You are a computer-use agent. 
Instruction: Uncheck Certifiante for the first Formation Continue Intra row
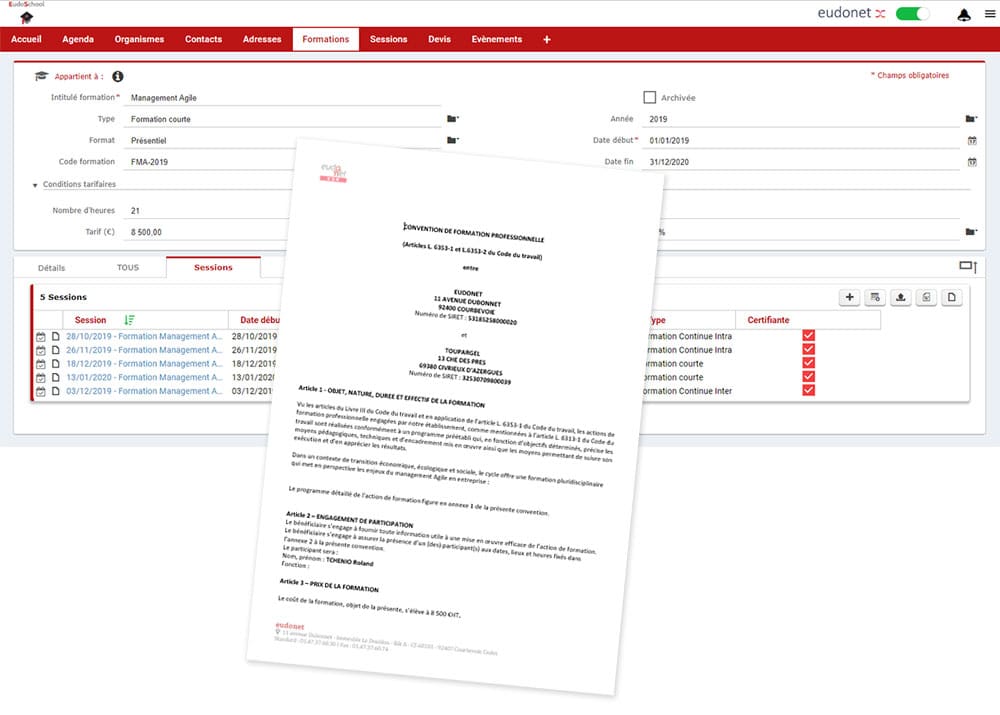[808, 335]
